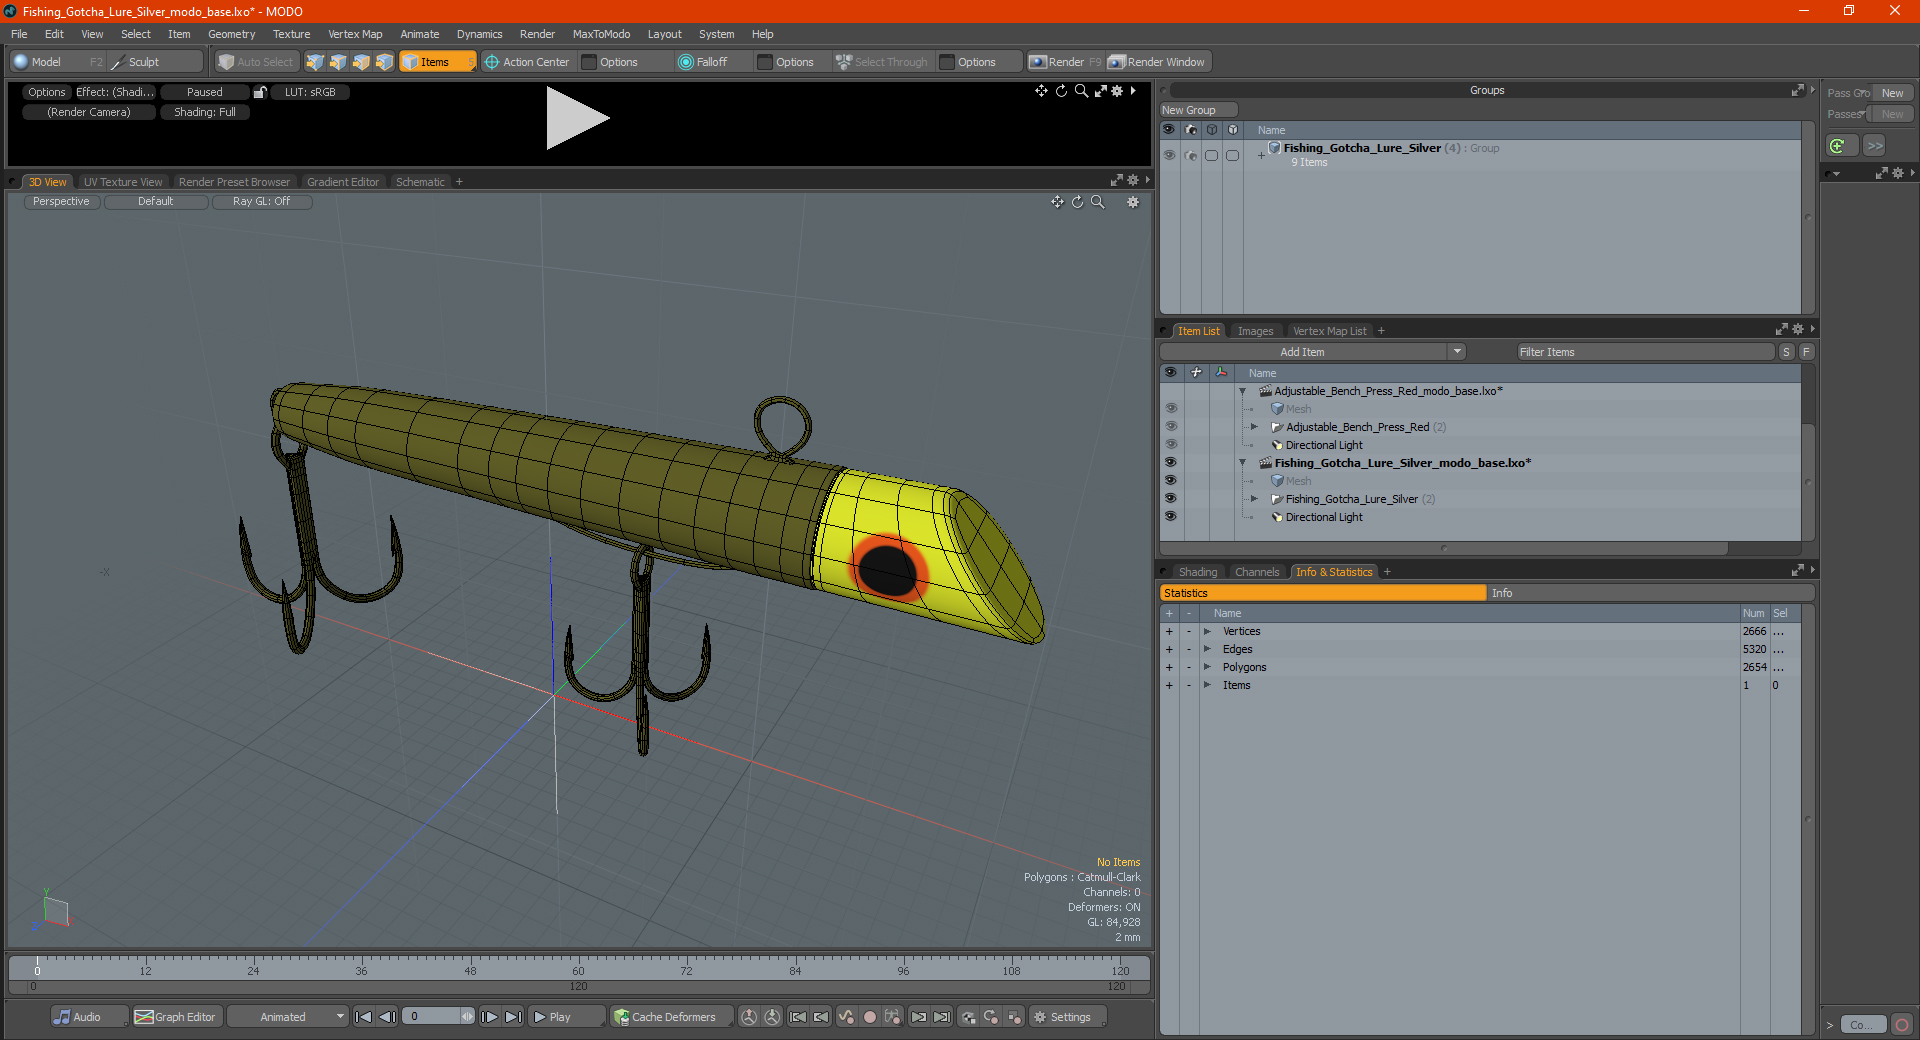
Task: Toggle the render preview lock icon
Action: [x=260, y=92]
